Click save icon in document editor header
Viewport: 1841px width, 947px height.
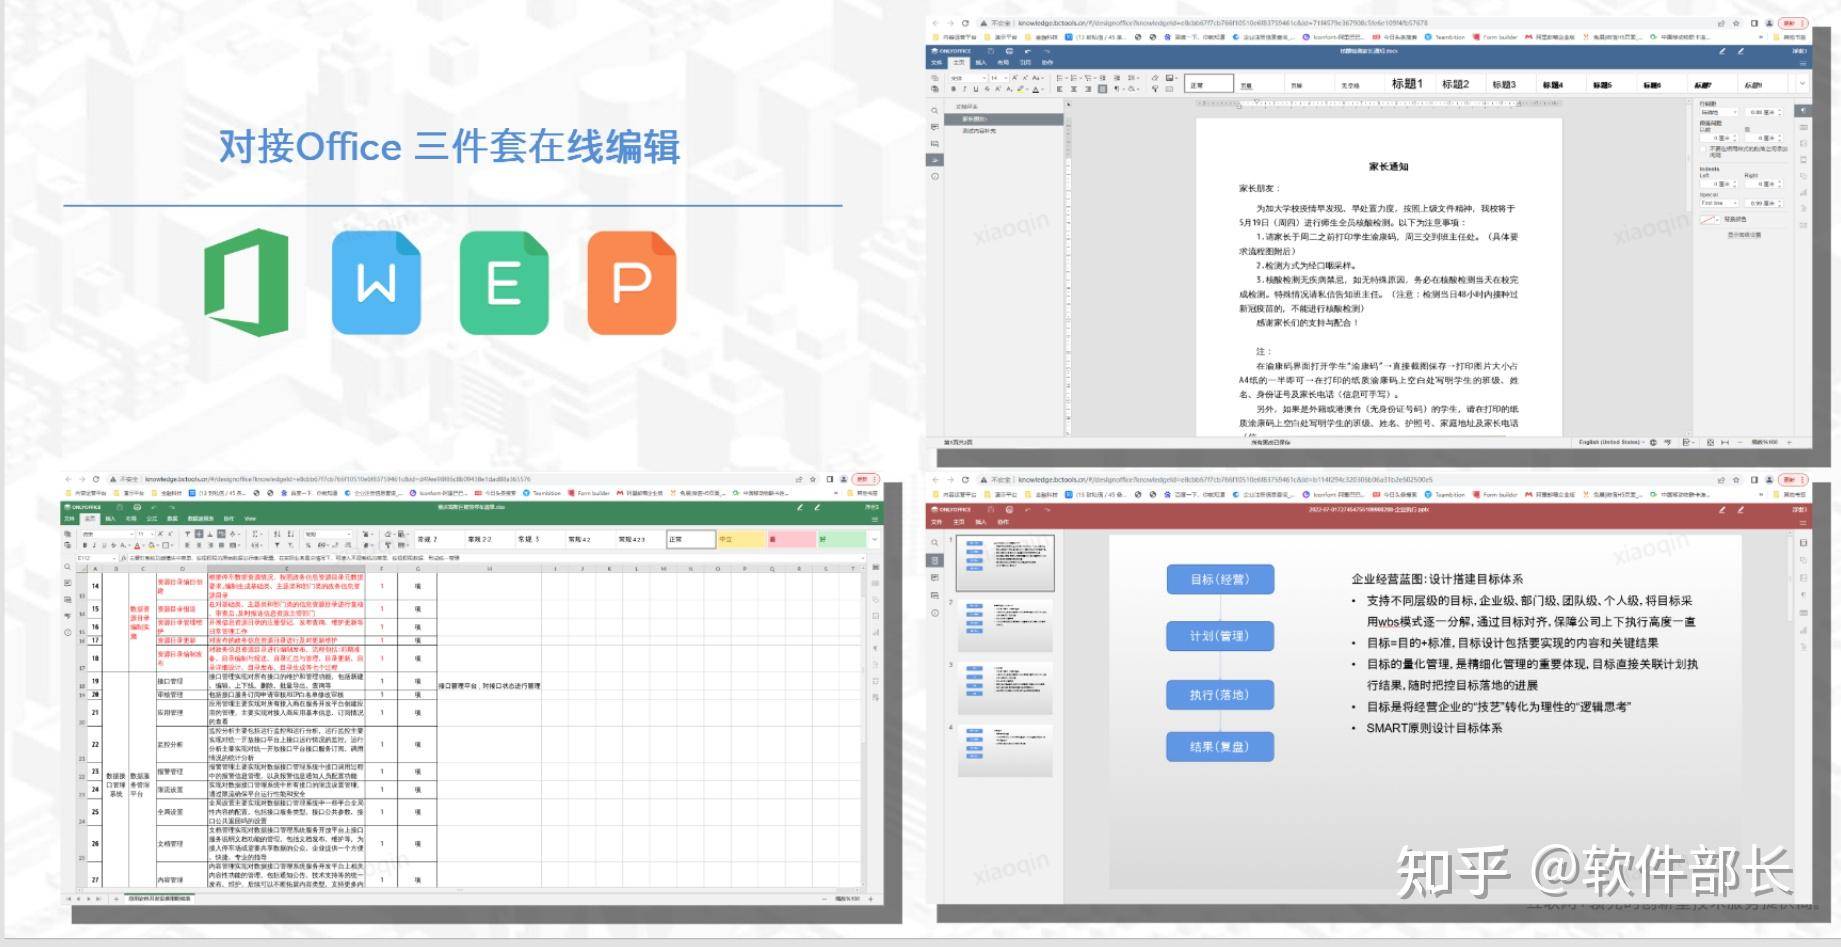click(990, 51)
